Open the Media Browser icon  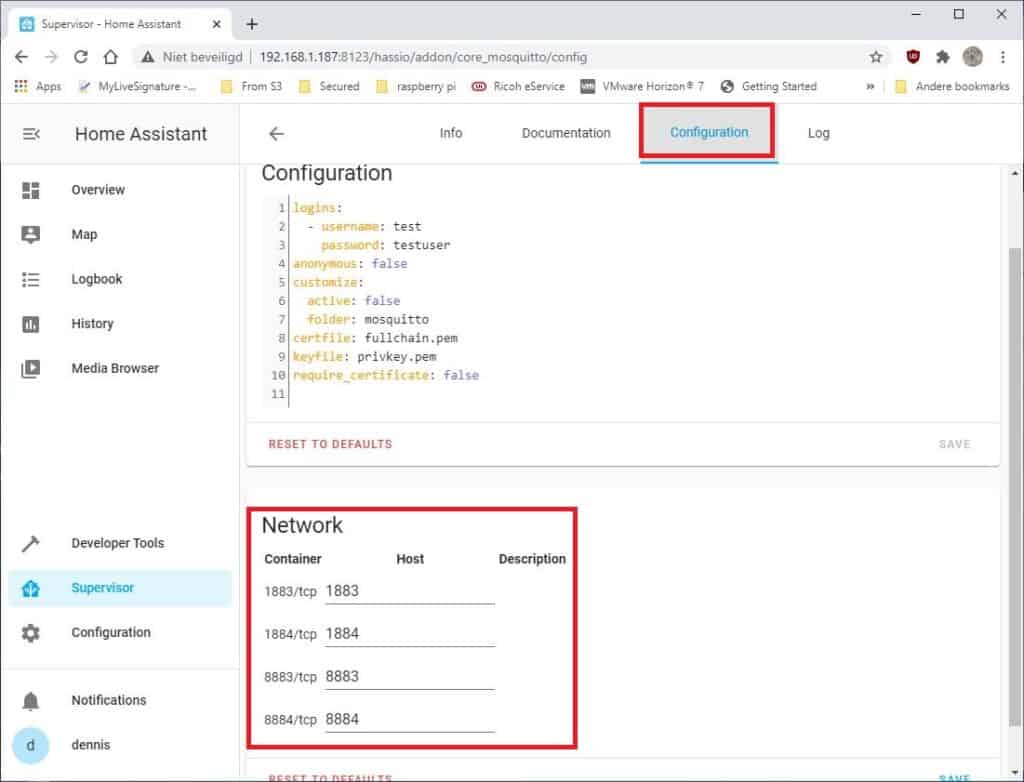(x=31, y=369)
